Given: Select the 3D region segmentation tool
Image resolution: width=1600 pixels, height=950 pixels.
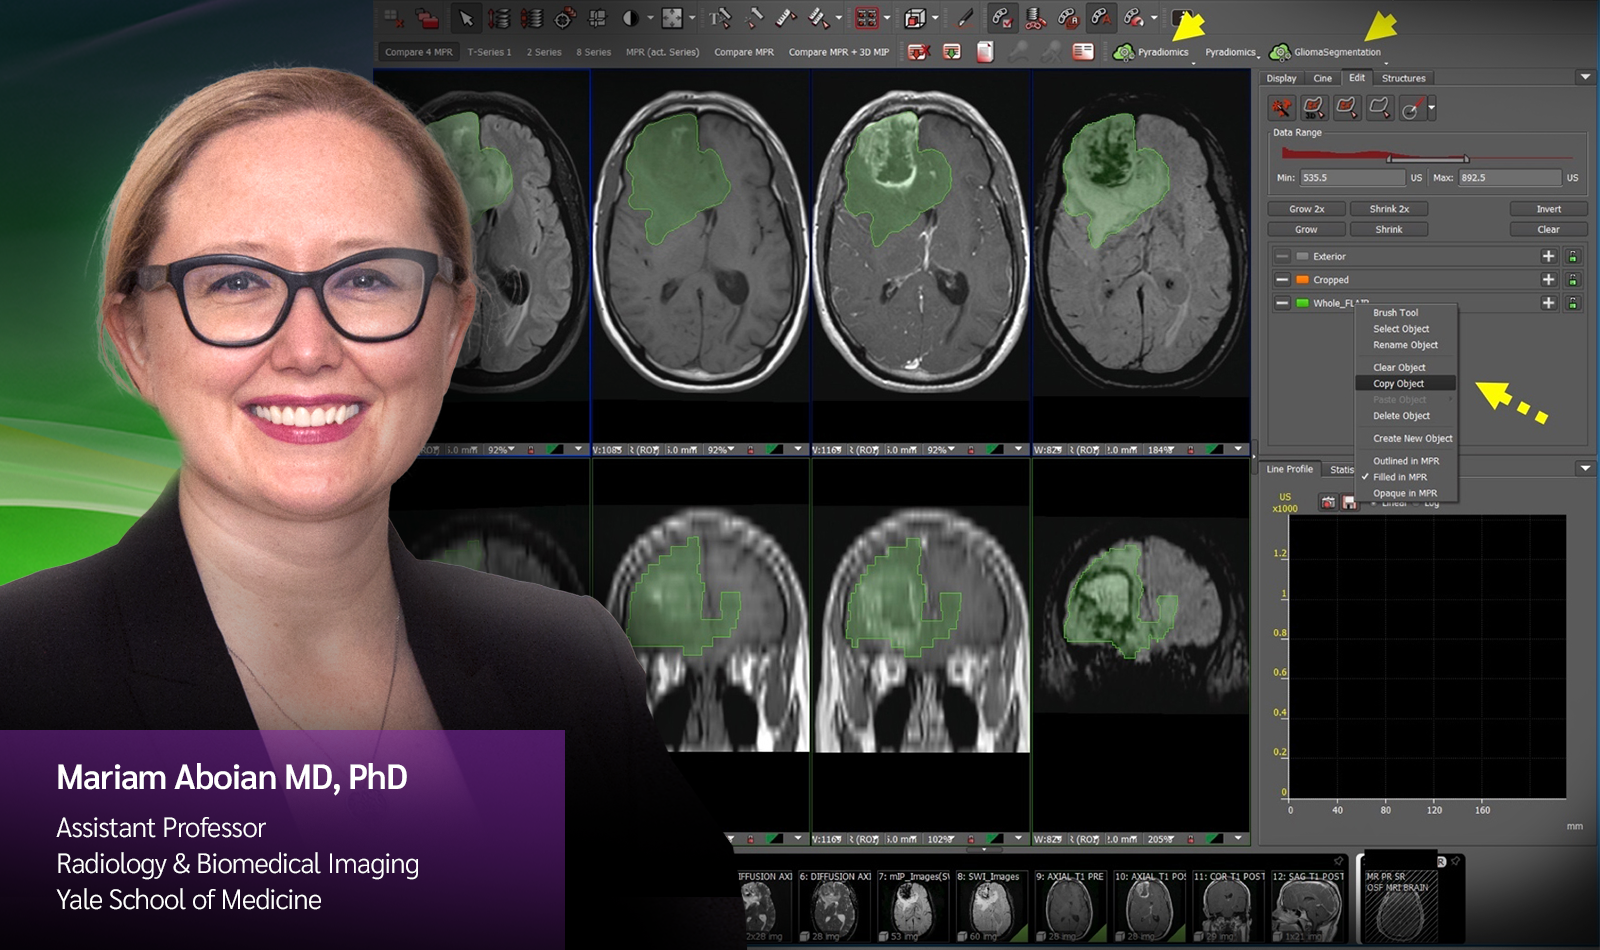Looking at the screenshot, I should 1314,108.
